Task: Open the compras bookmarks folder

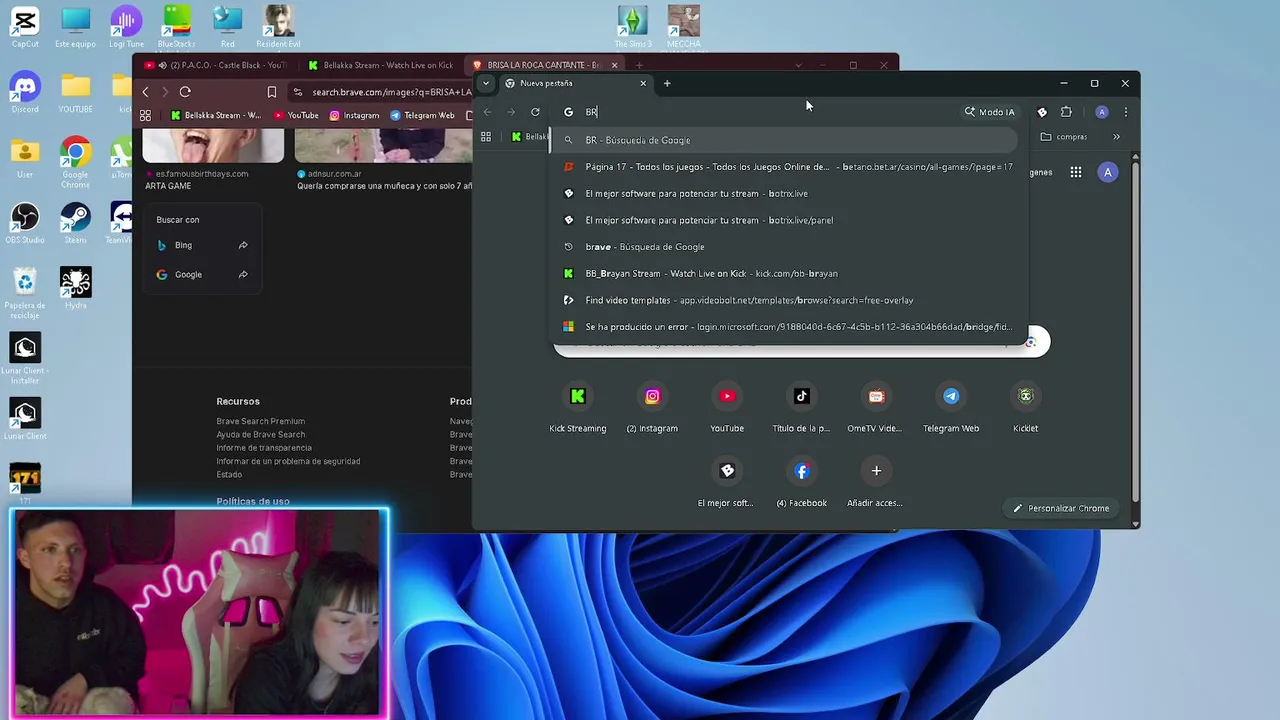Action: coord(1064,137)
